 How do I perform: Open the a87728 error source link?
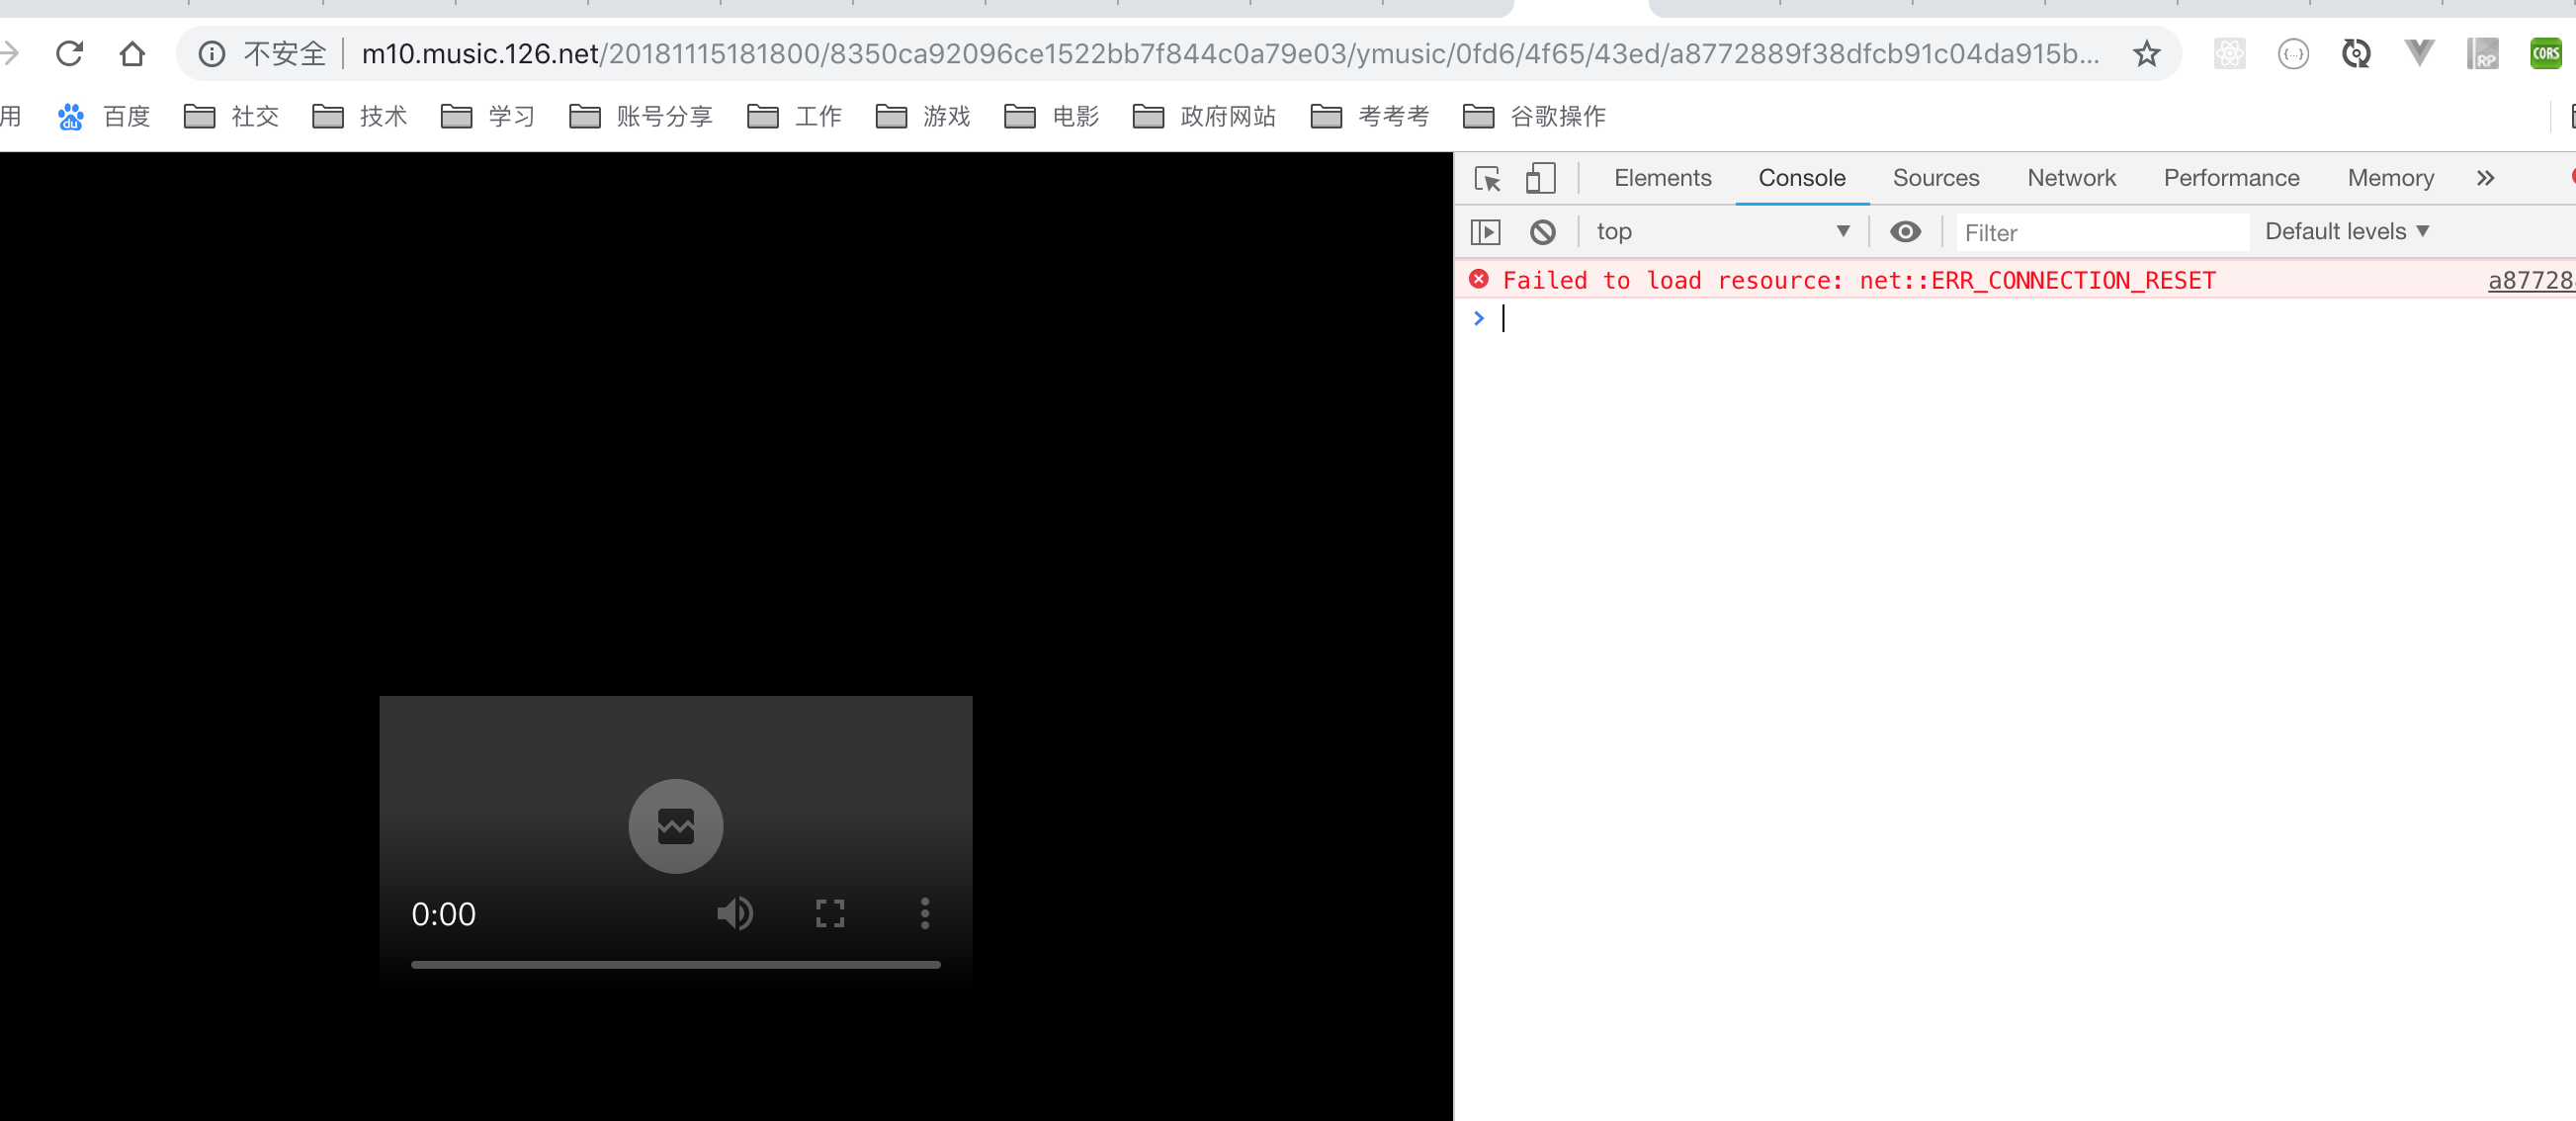(2531, 280)
